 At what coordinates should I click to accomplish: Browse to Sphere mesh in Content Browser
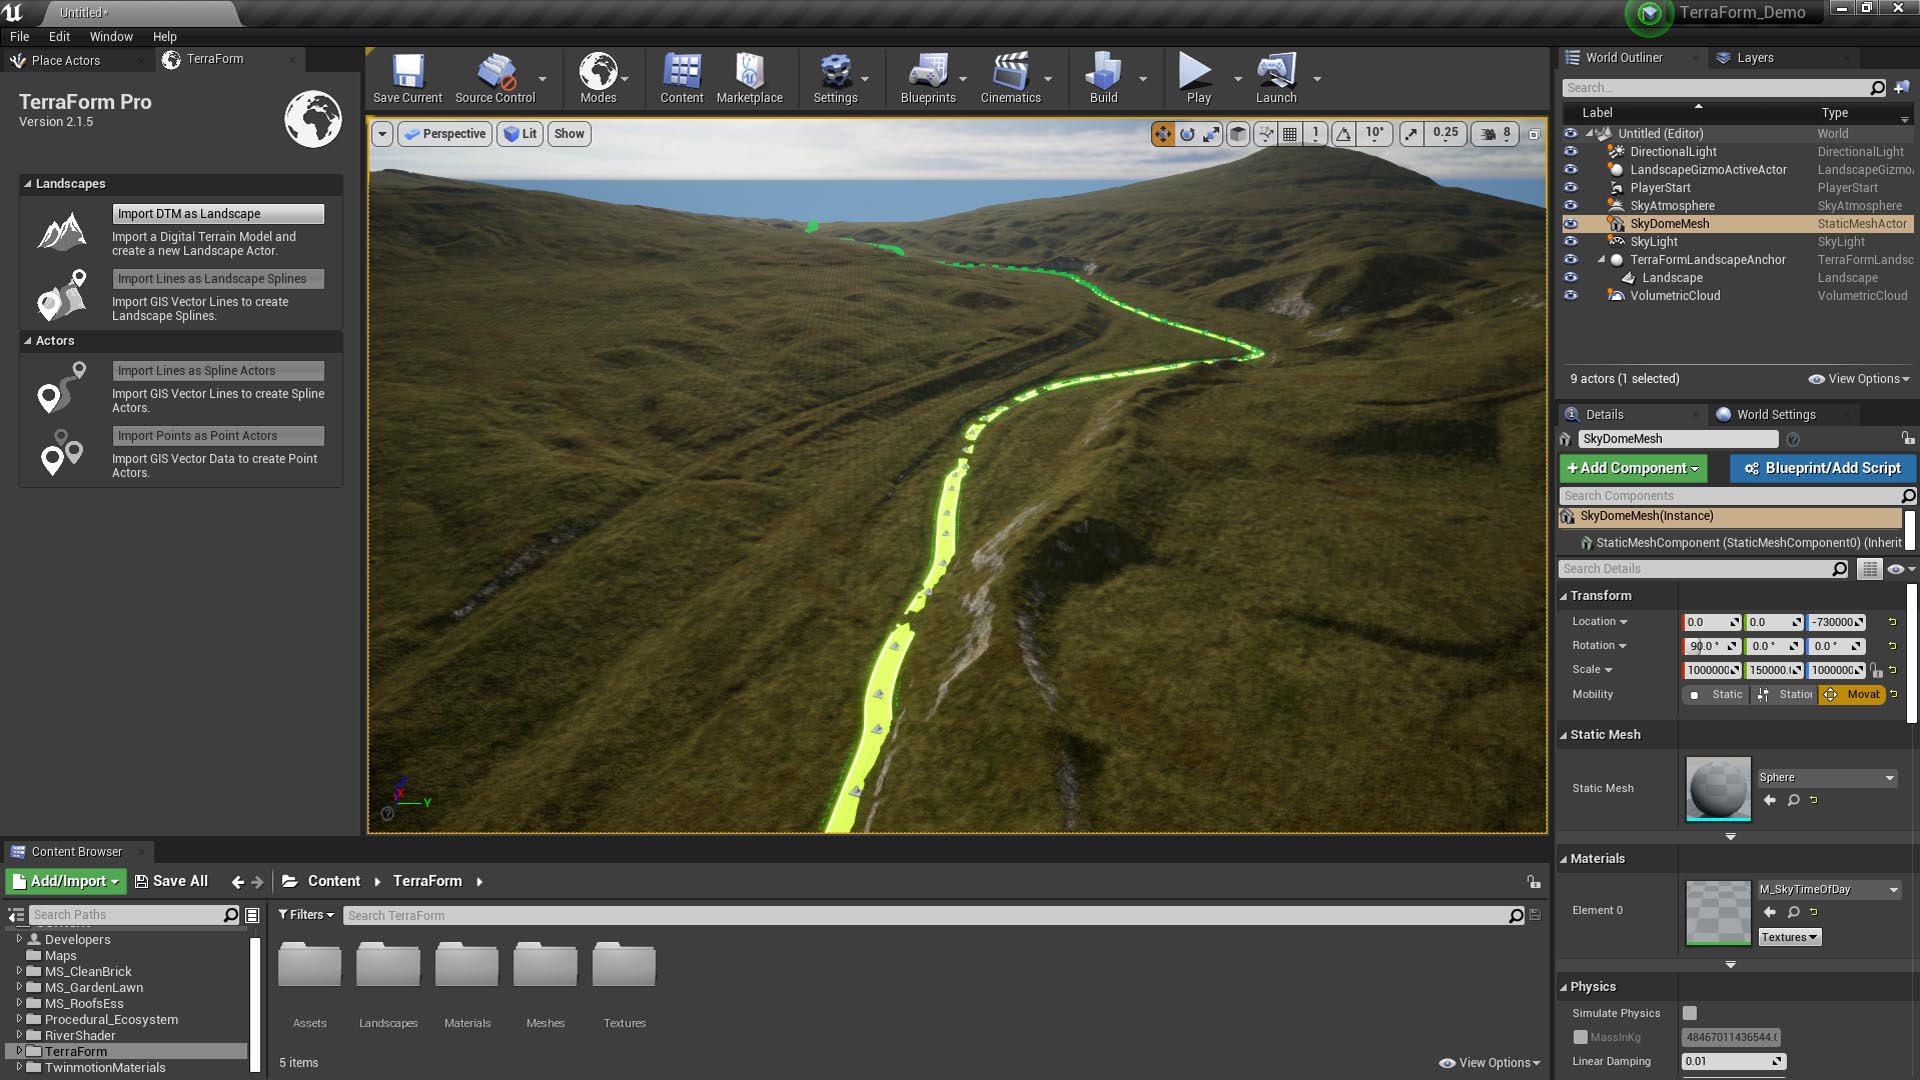(x=1794, y=800)
